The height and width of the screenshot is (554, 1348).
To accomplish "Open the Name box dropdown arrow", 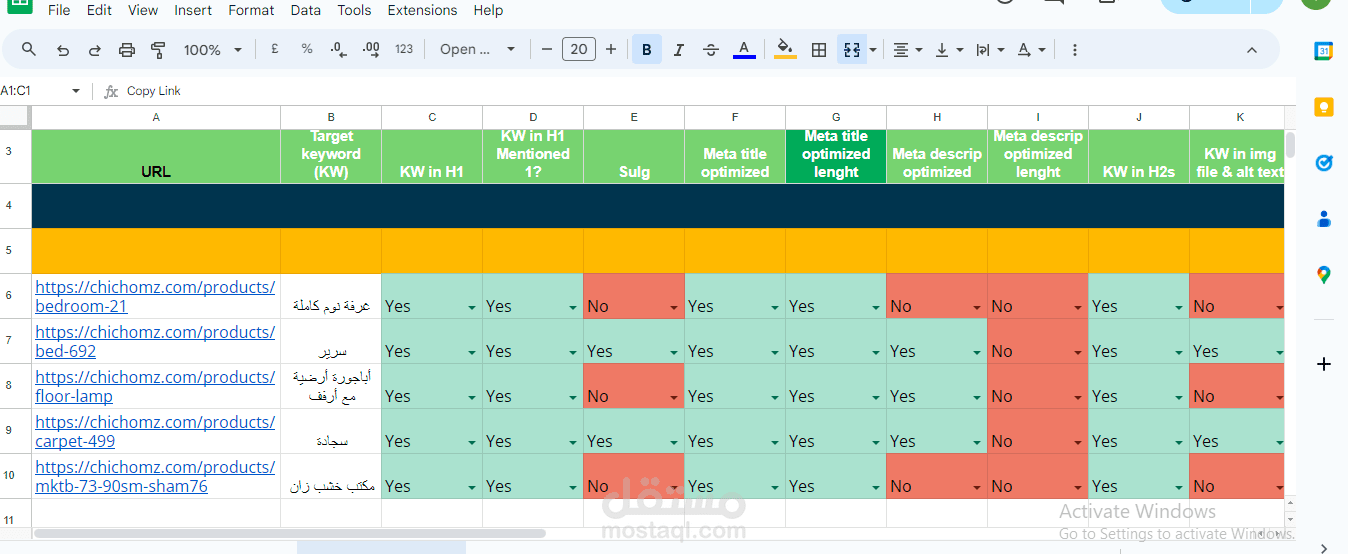I will (76, 91).
